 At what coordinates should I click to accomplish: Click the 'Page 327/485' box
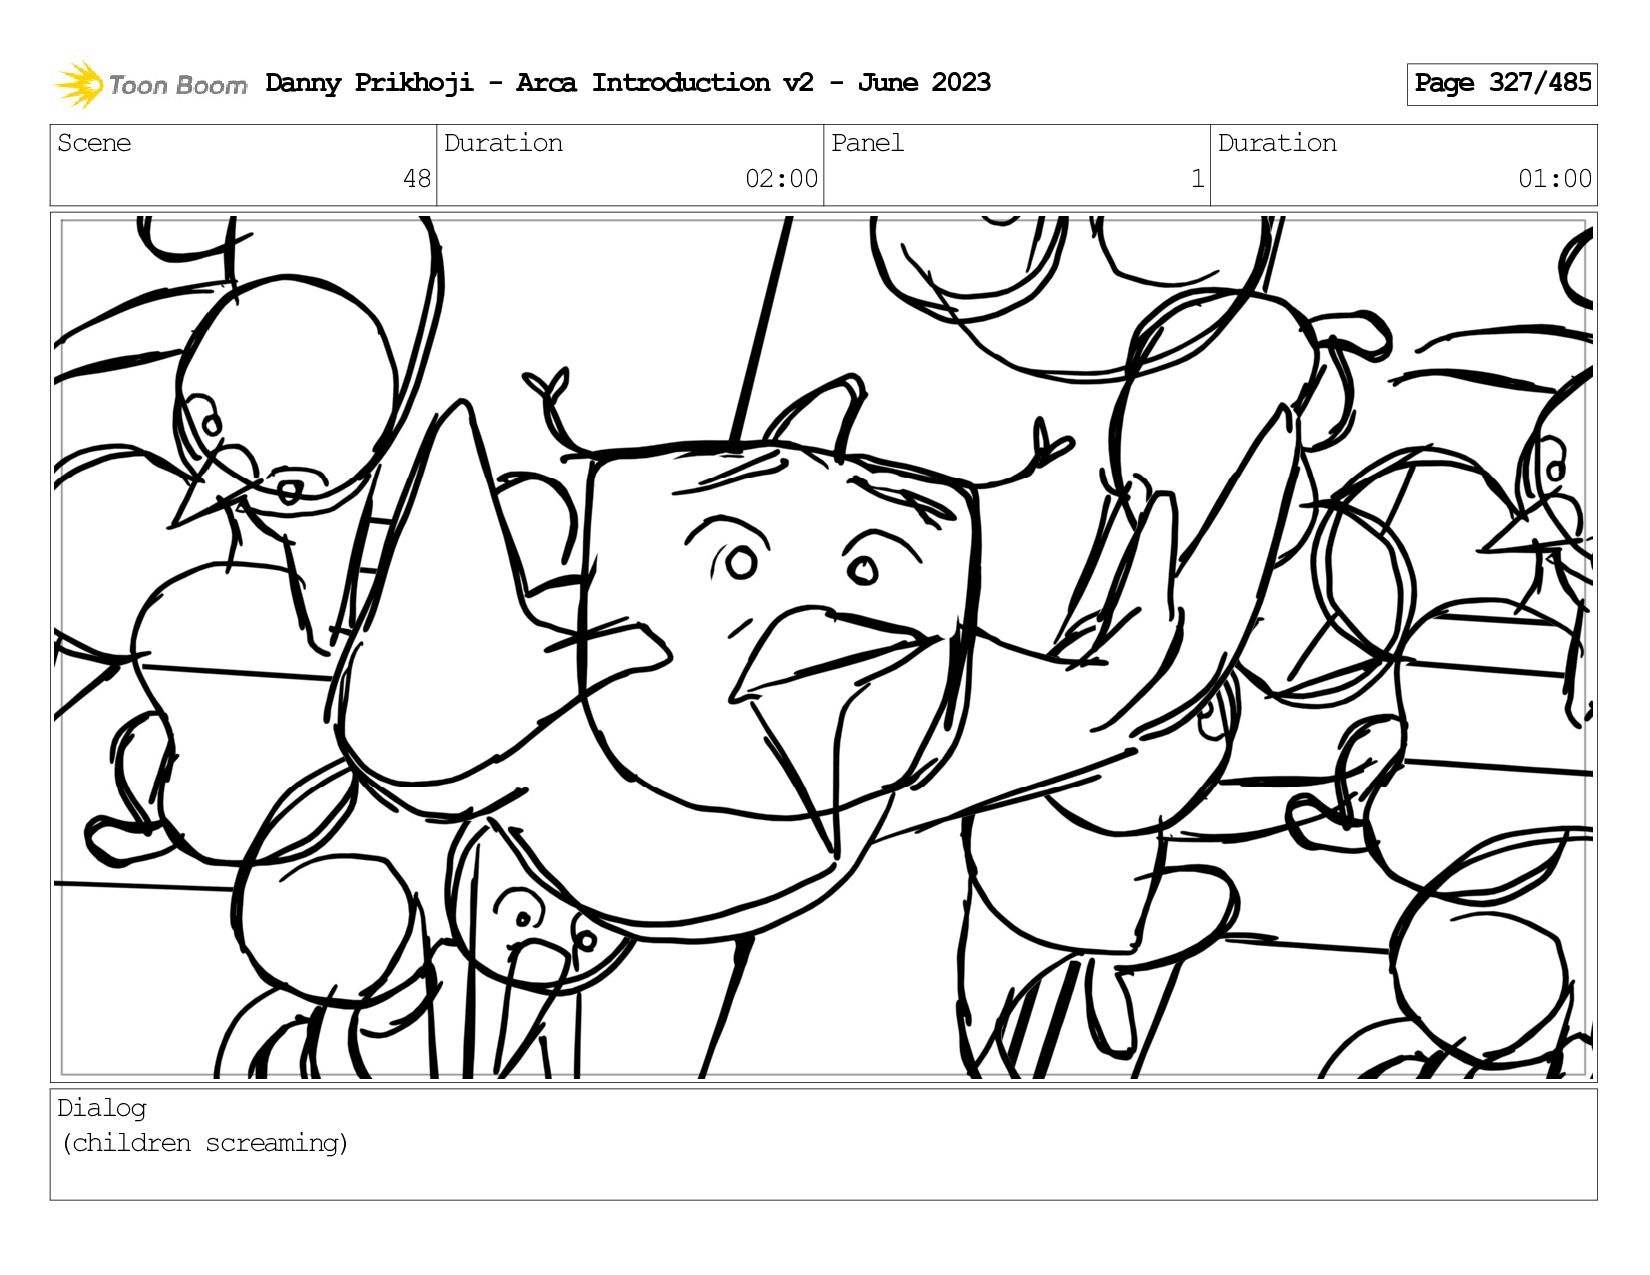coord(1502,84)
